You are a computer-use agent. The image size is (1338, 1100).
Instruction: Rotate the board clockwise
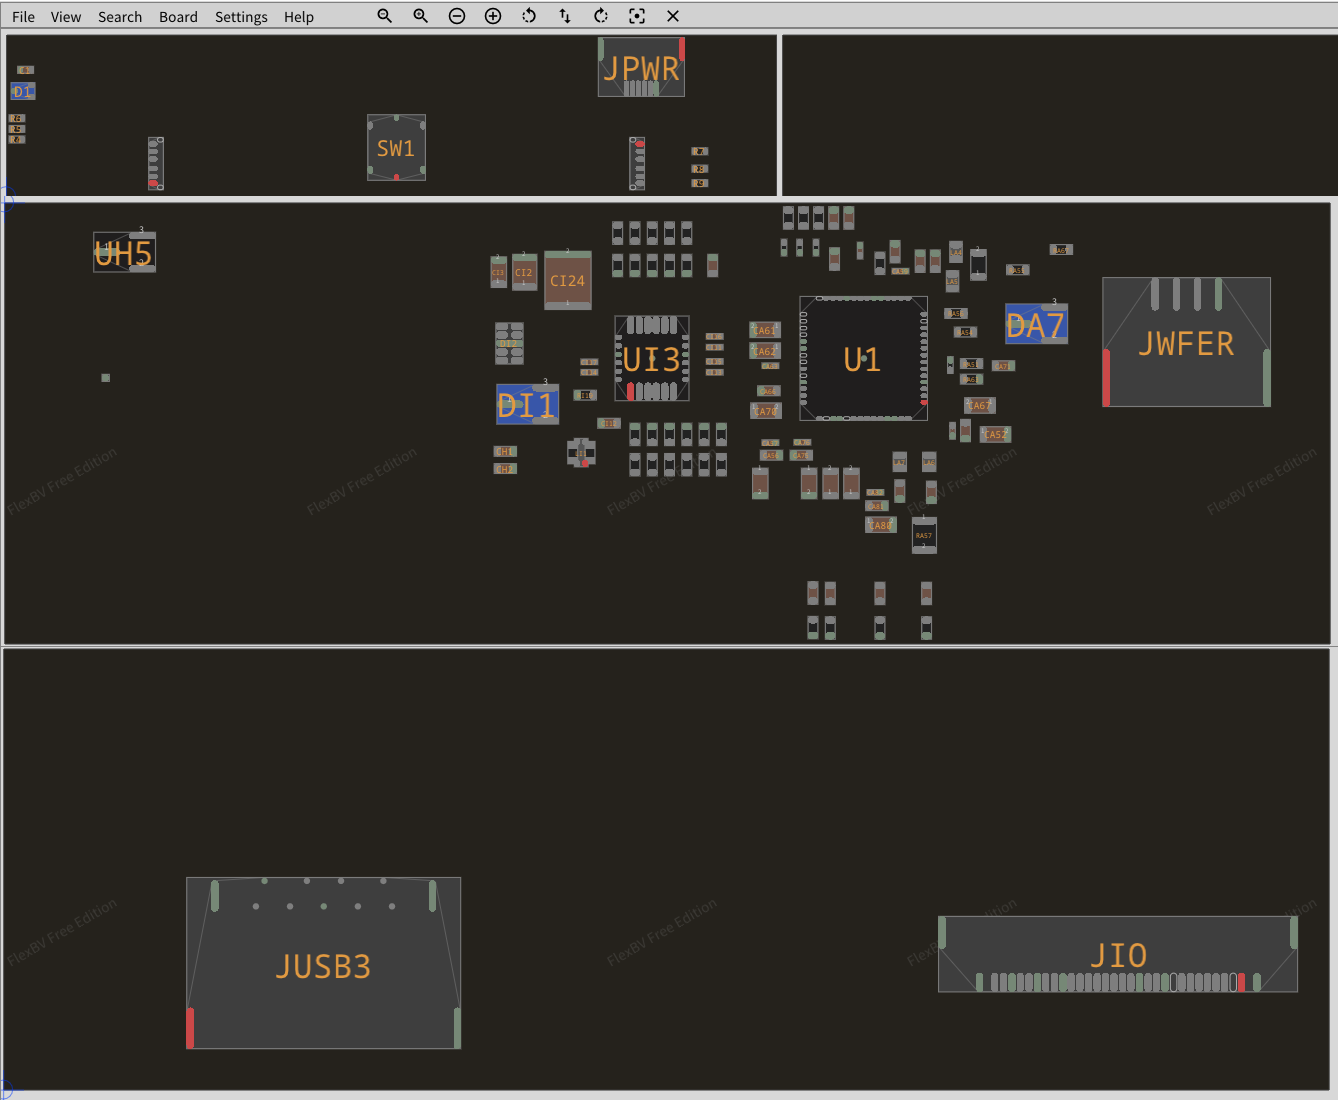[601, 16]
